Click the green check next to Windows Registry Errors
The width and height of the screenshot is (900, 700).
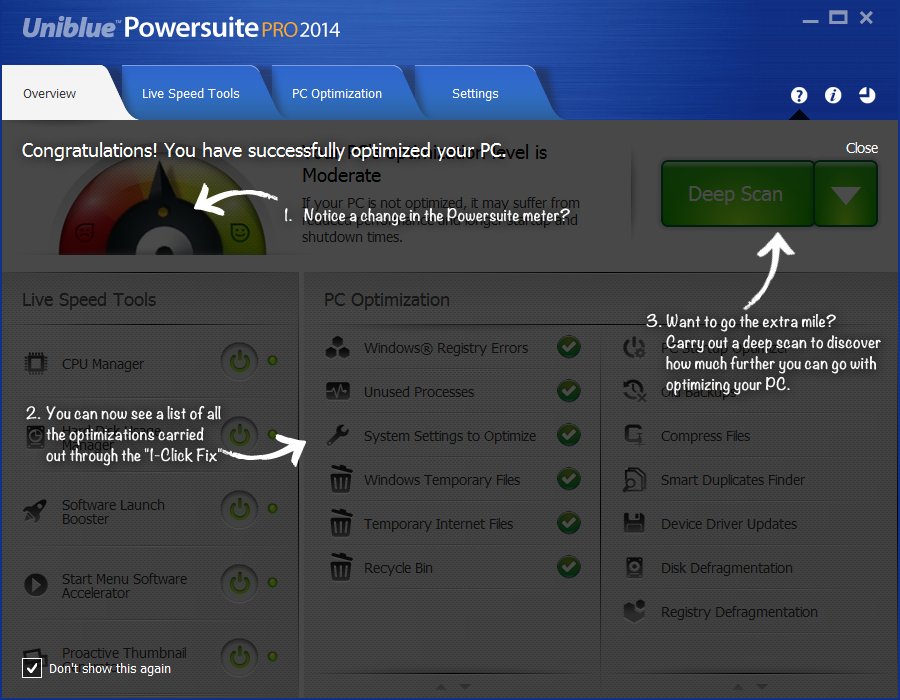tap(569, 347)
